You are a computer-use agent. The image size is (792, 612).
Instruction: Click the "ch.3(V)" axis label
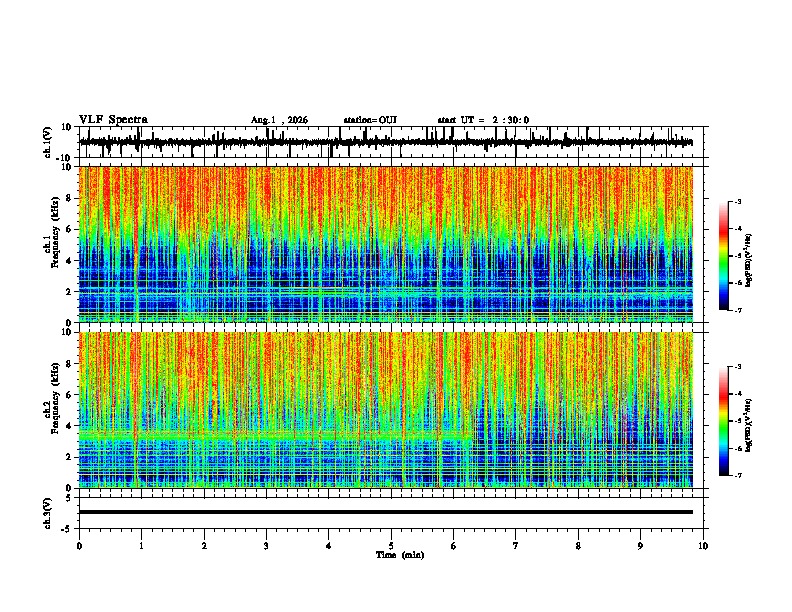coord(48,513)
